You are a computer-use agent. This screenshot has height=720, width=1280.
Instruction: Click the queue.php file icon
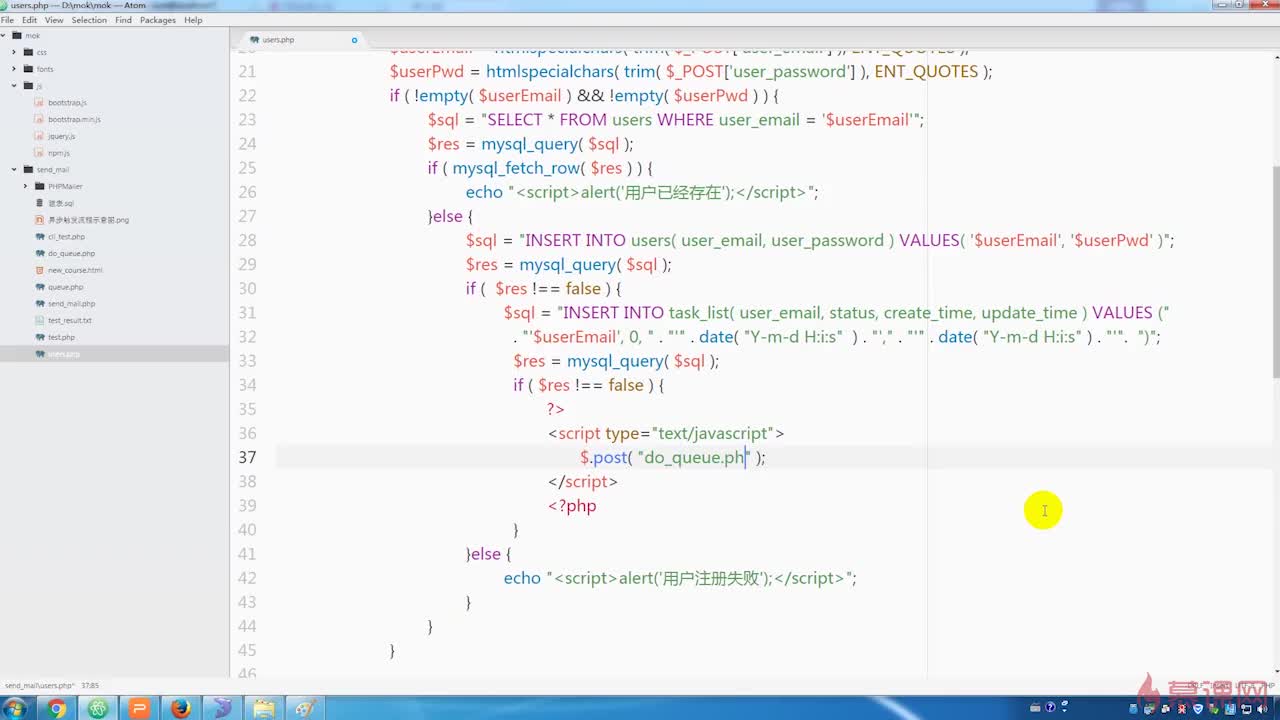(40, 287)
